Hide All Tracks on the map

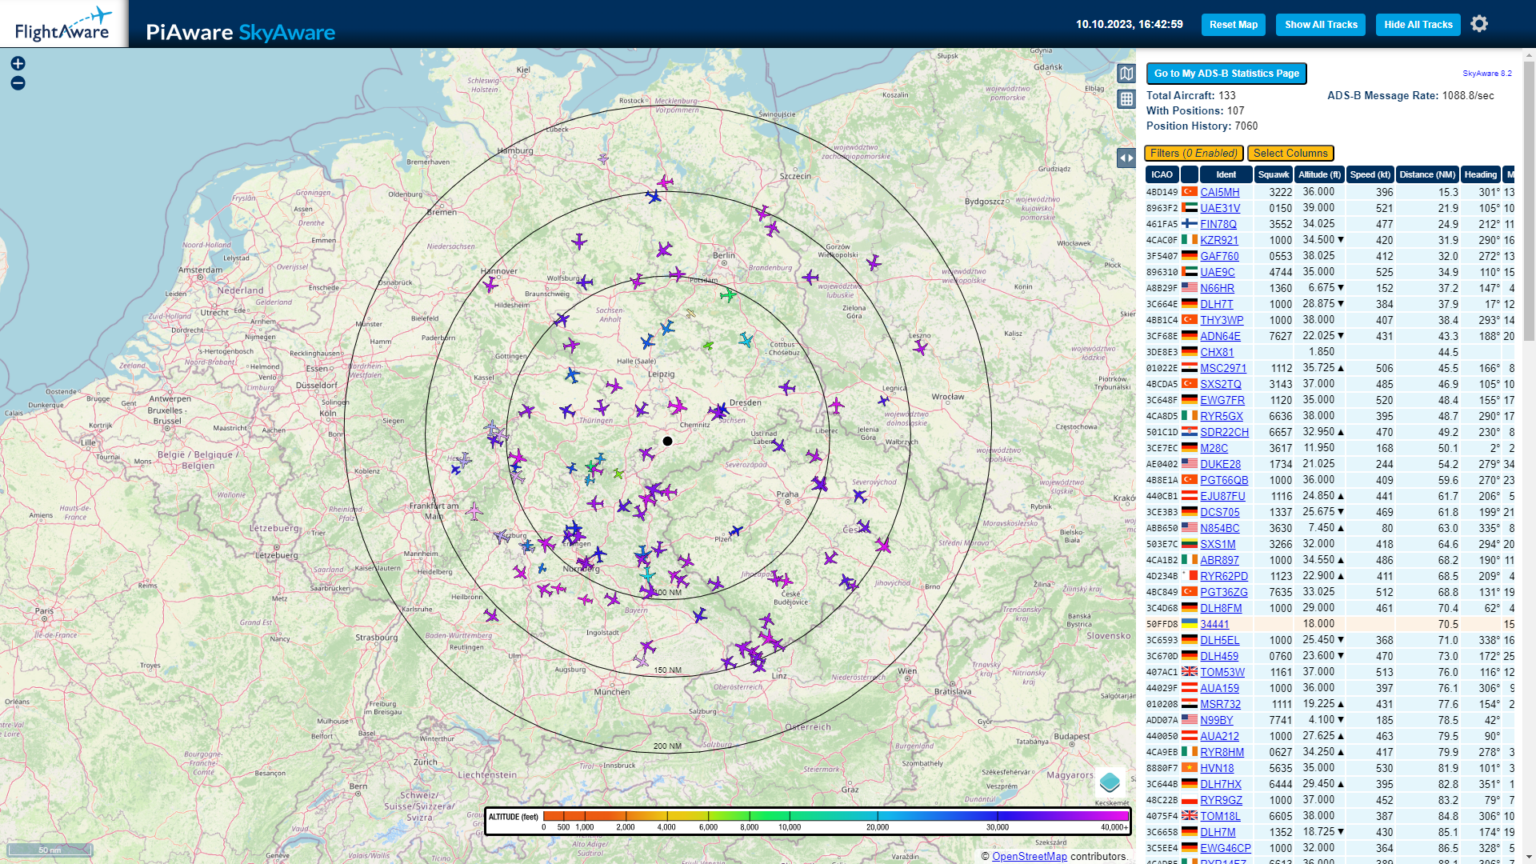click(x=1417, y=24)
